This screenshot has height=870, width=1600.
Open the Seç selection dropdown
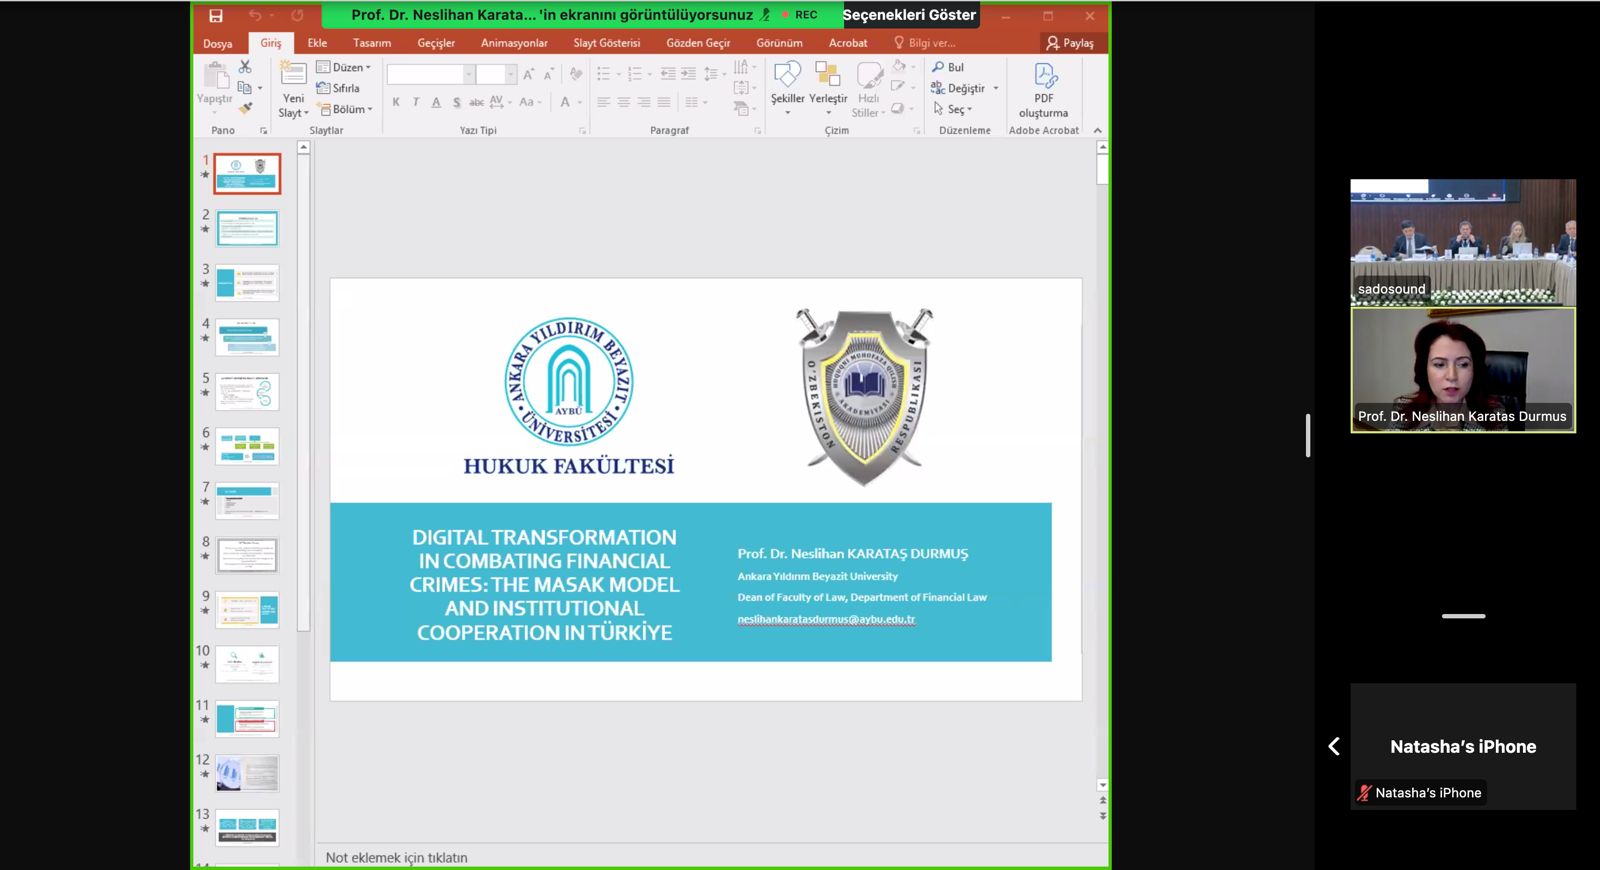point(953,109)
